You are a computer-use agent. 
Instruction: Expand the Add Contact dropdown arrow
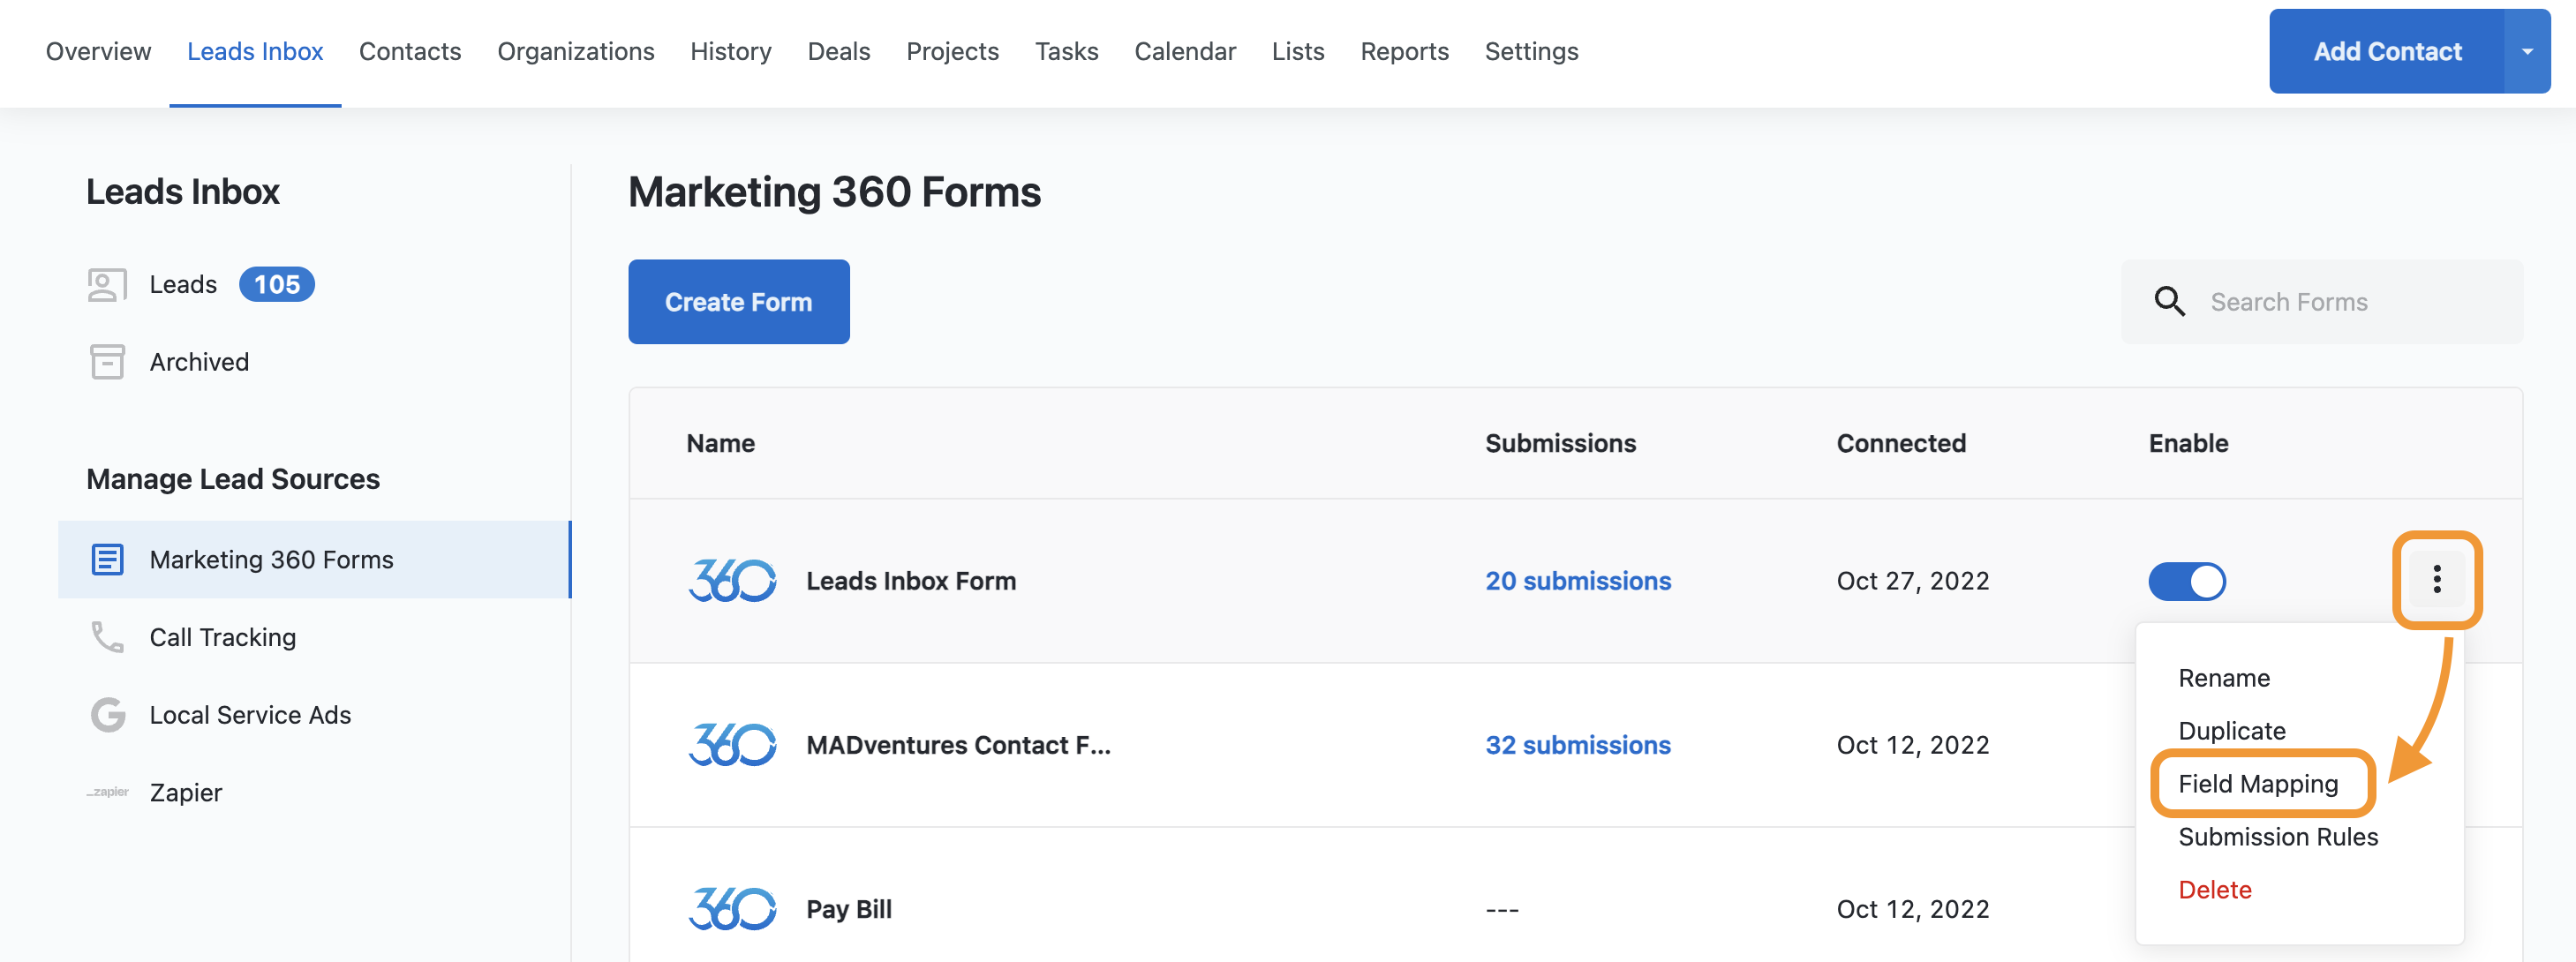tap(2526, 52)
